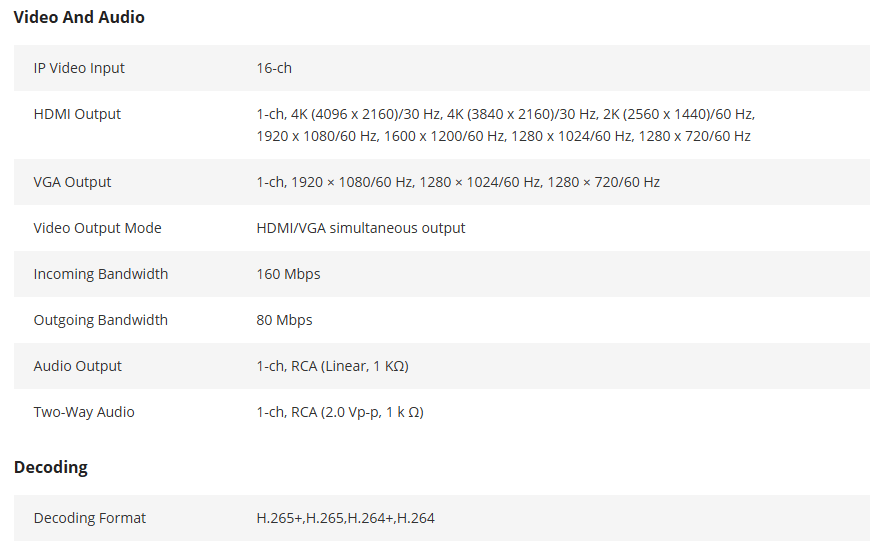Click the "80 Mbps" value
The height and width of the screenshot is (549, 882).
coord(284,320)
